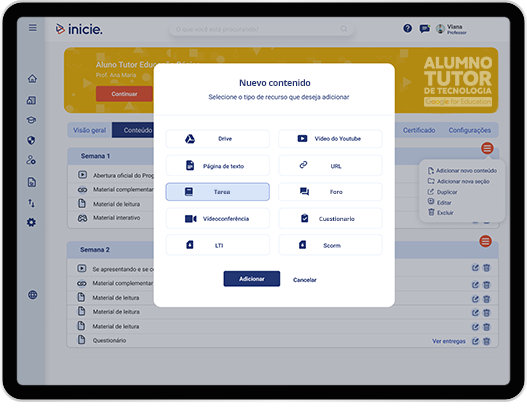Open the help question mark icon
Image resolution: width=527 pixels, height=408 pixels.
pos(407,29)
